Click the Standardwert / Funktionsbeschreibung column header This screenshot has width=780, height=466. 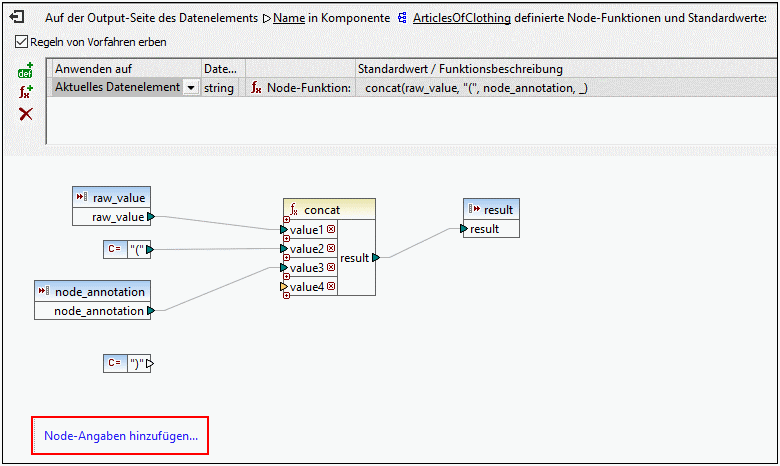pos(460,69)
